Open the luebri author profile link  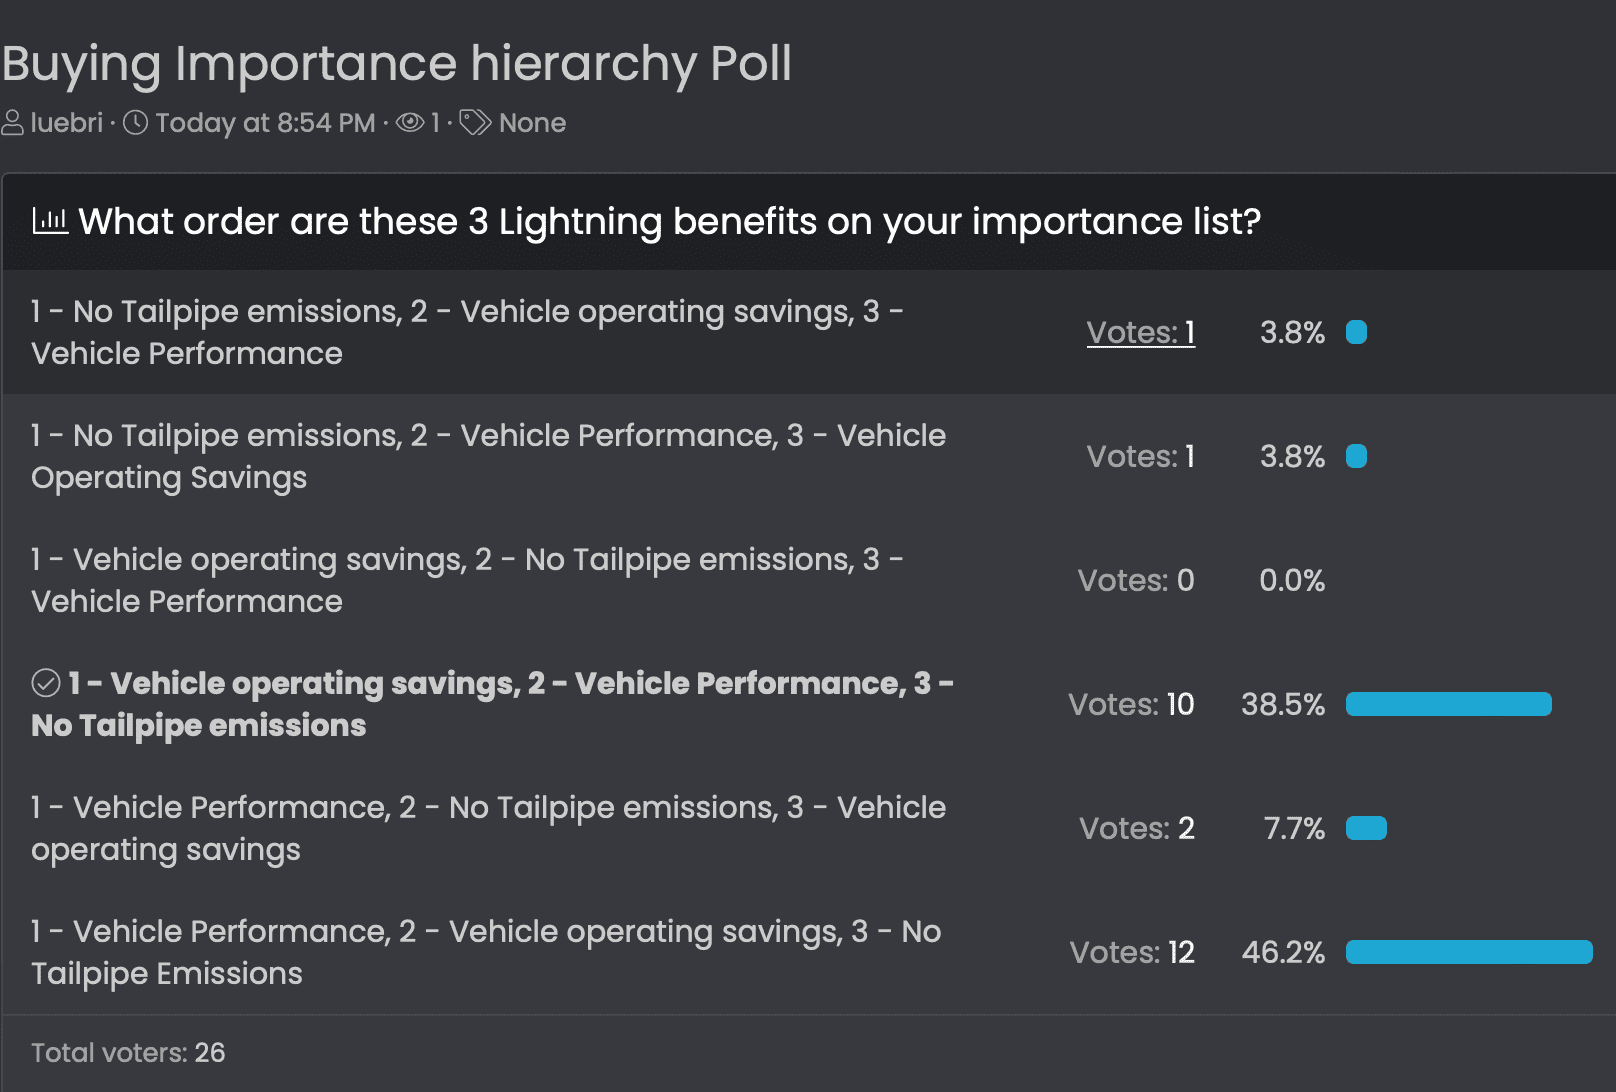click(67, 123)
